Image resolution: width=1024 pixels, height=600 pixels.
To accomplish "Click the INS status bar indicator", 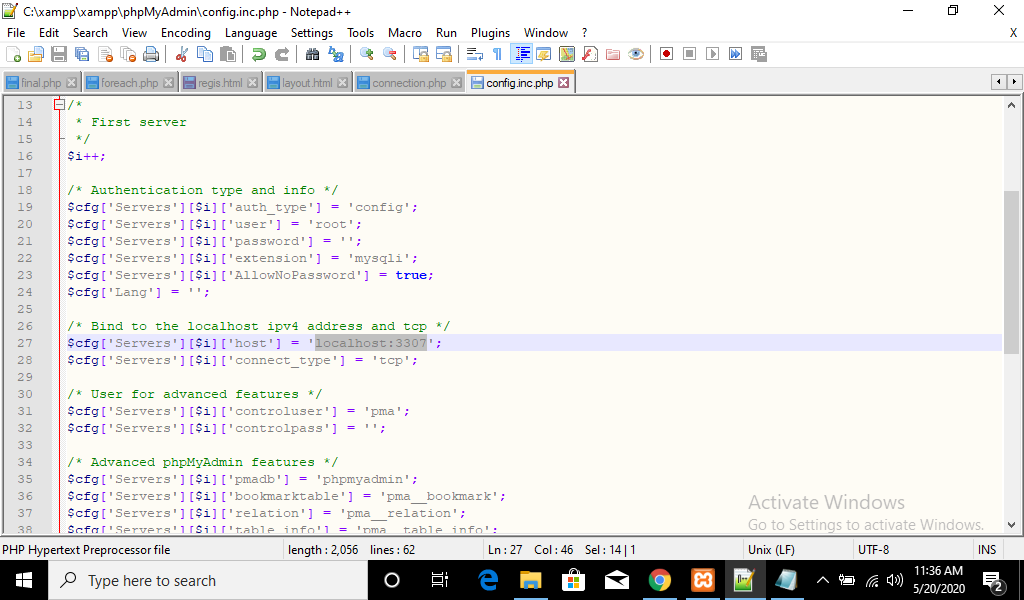I will click(987, 550).
